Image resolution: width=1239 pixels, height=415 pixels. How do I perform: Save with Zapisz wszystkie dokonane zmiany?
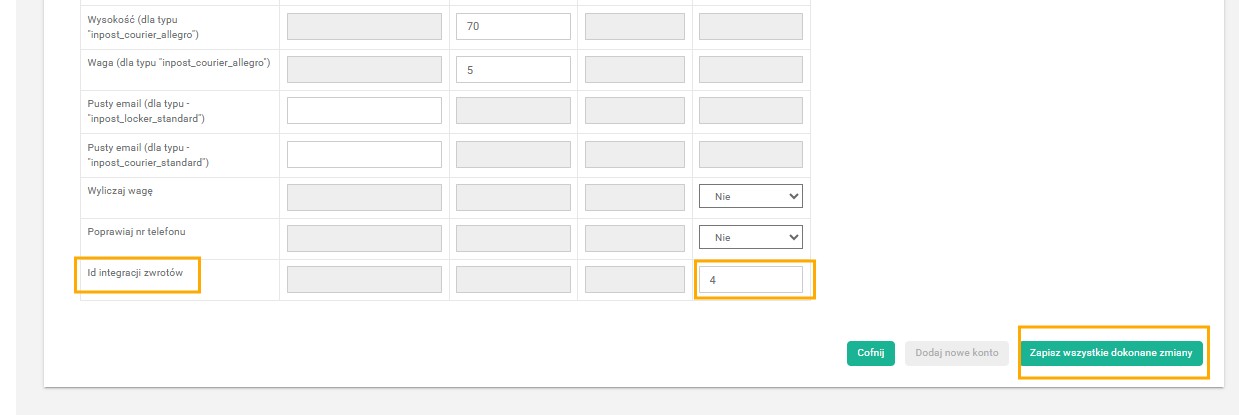(x=1111, y=354)
